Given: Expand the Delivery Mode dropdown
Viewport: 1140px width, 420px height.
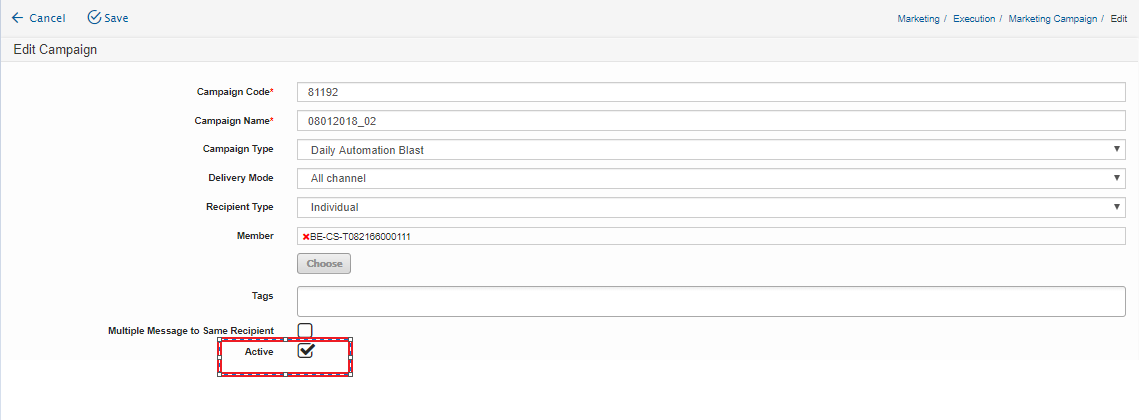Looking at the screenshot, I should tap(711, 178).
